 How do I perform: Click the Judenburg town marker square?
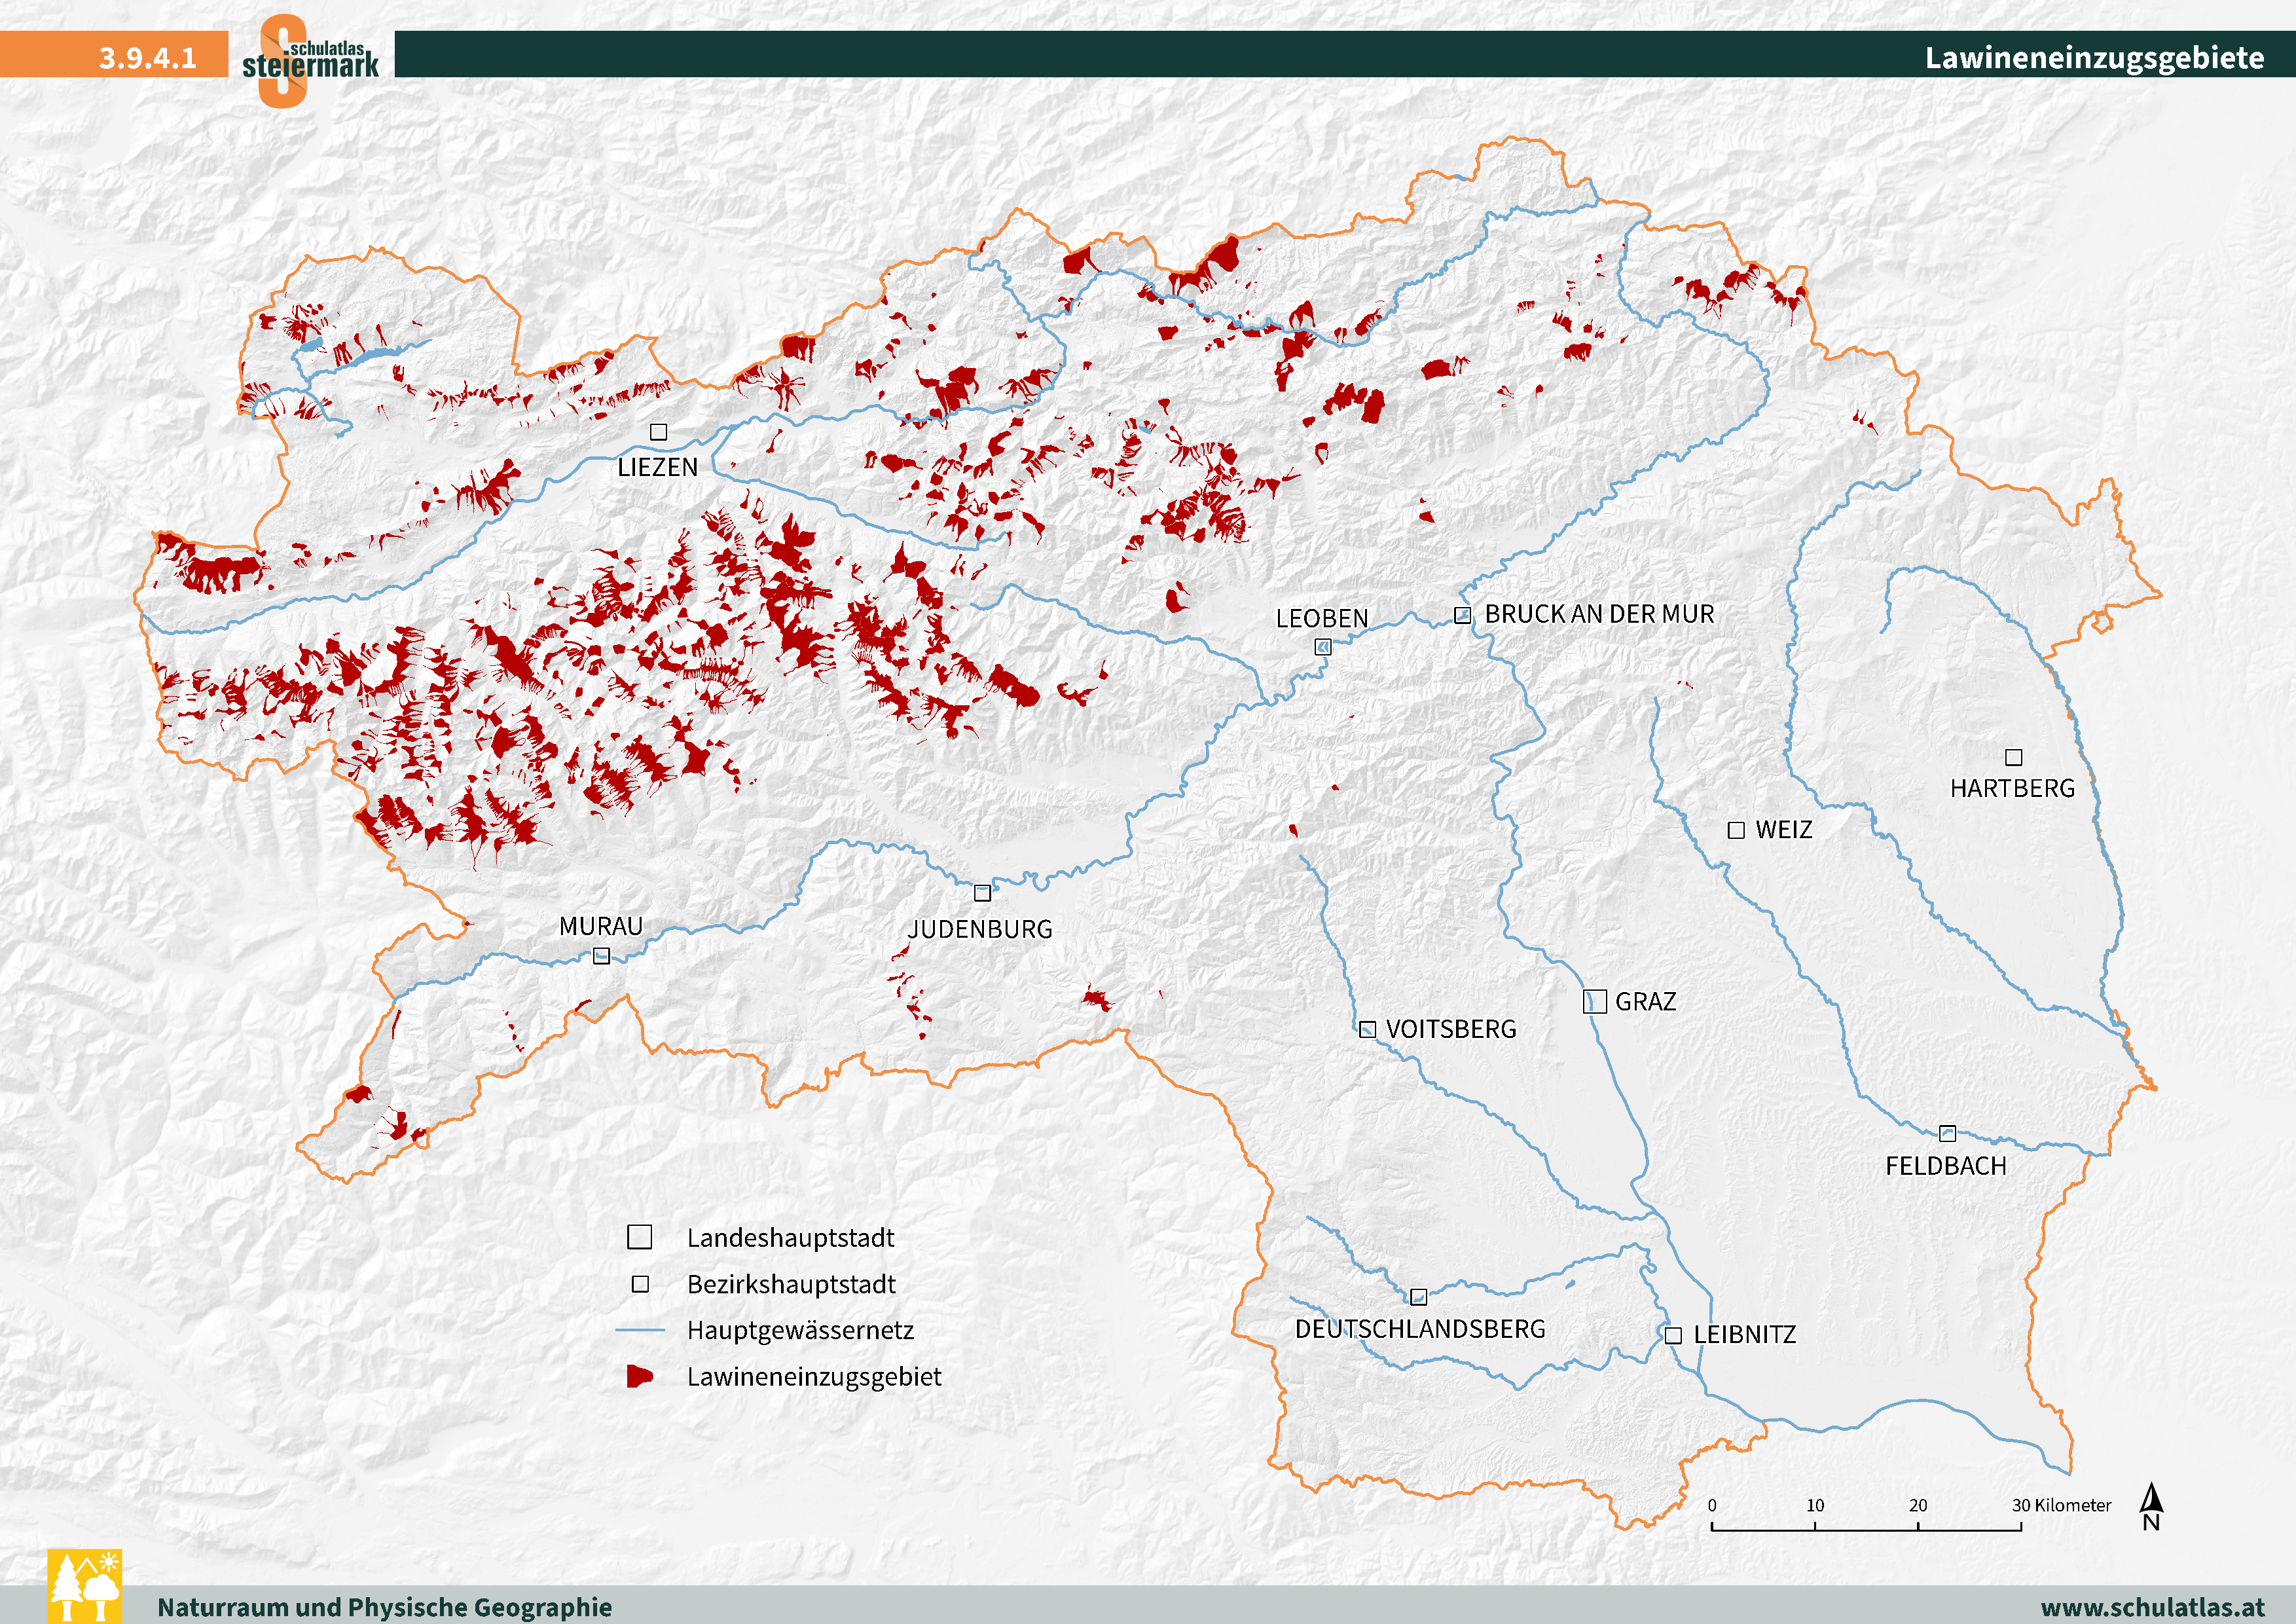point(982,893)
